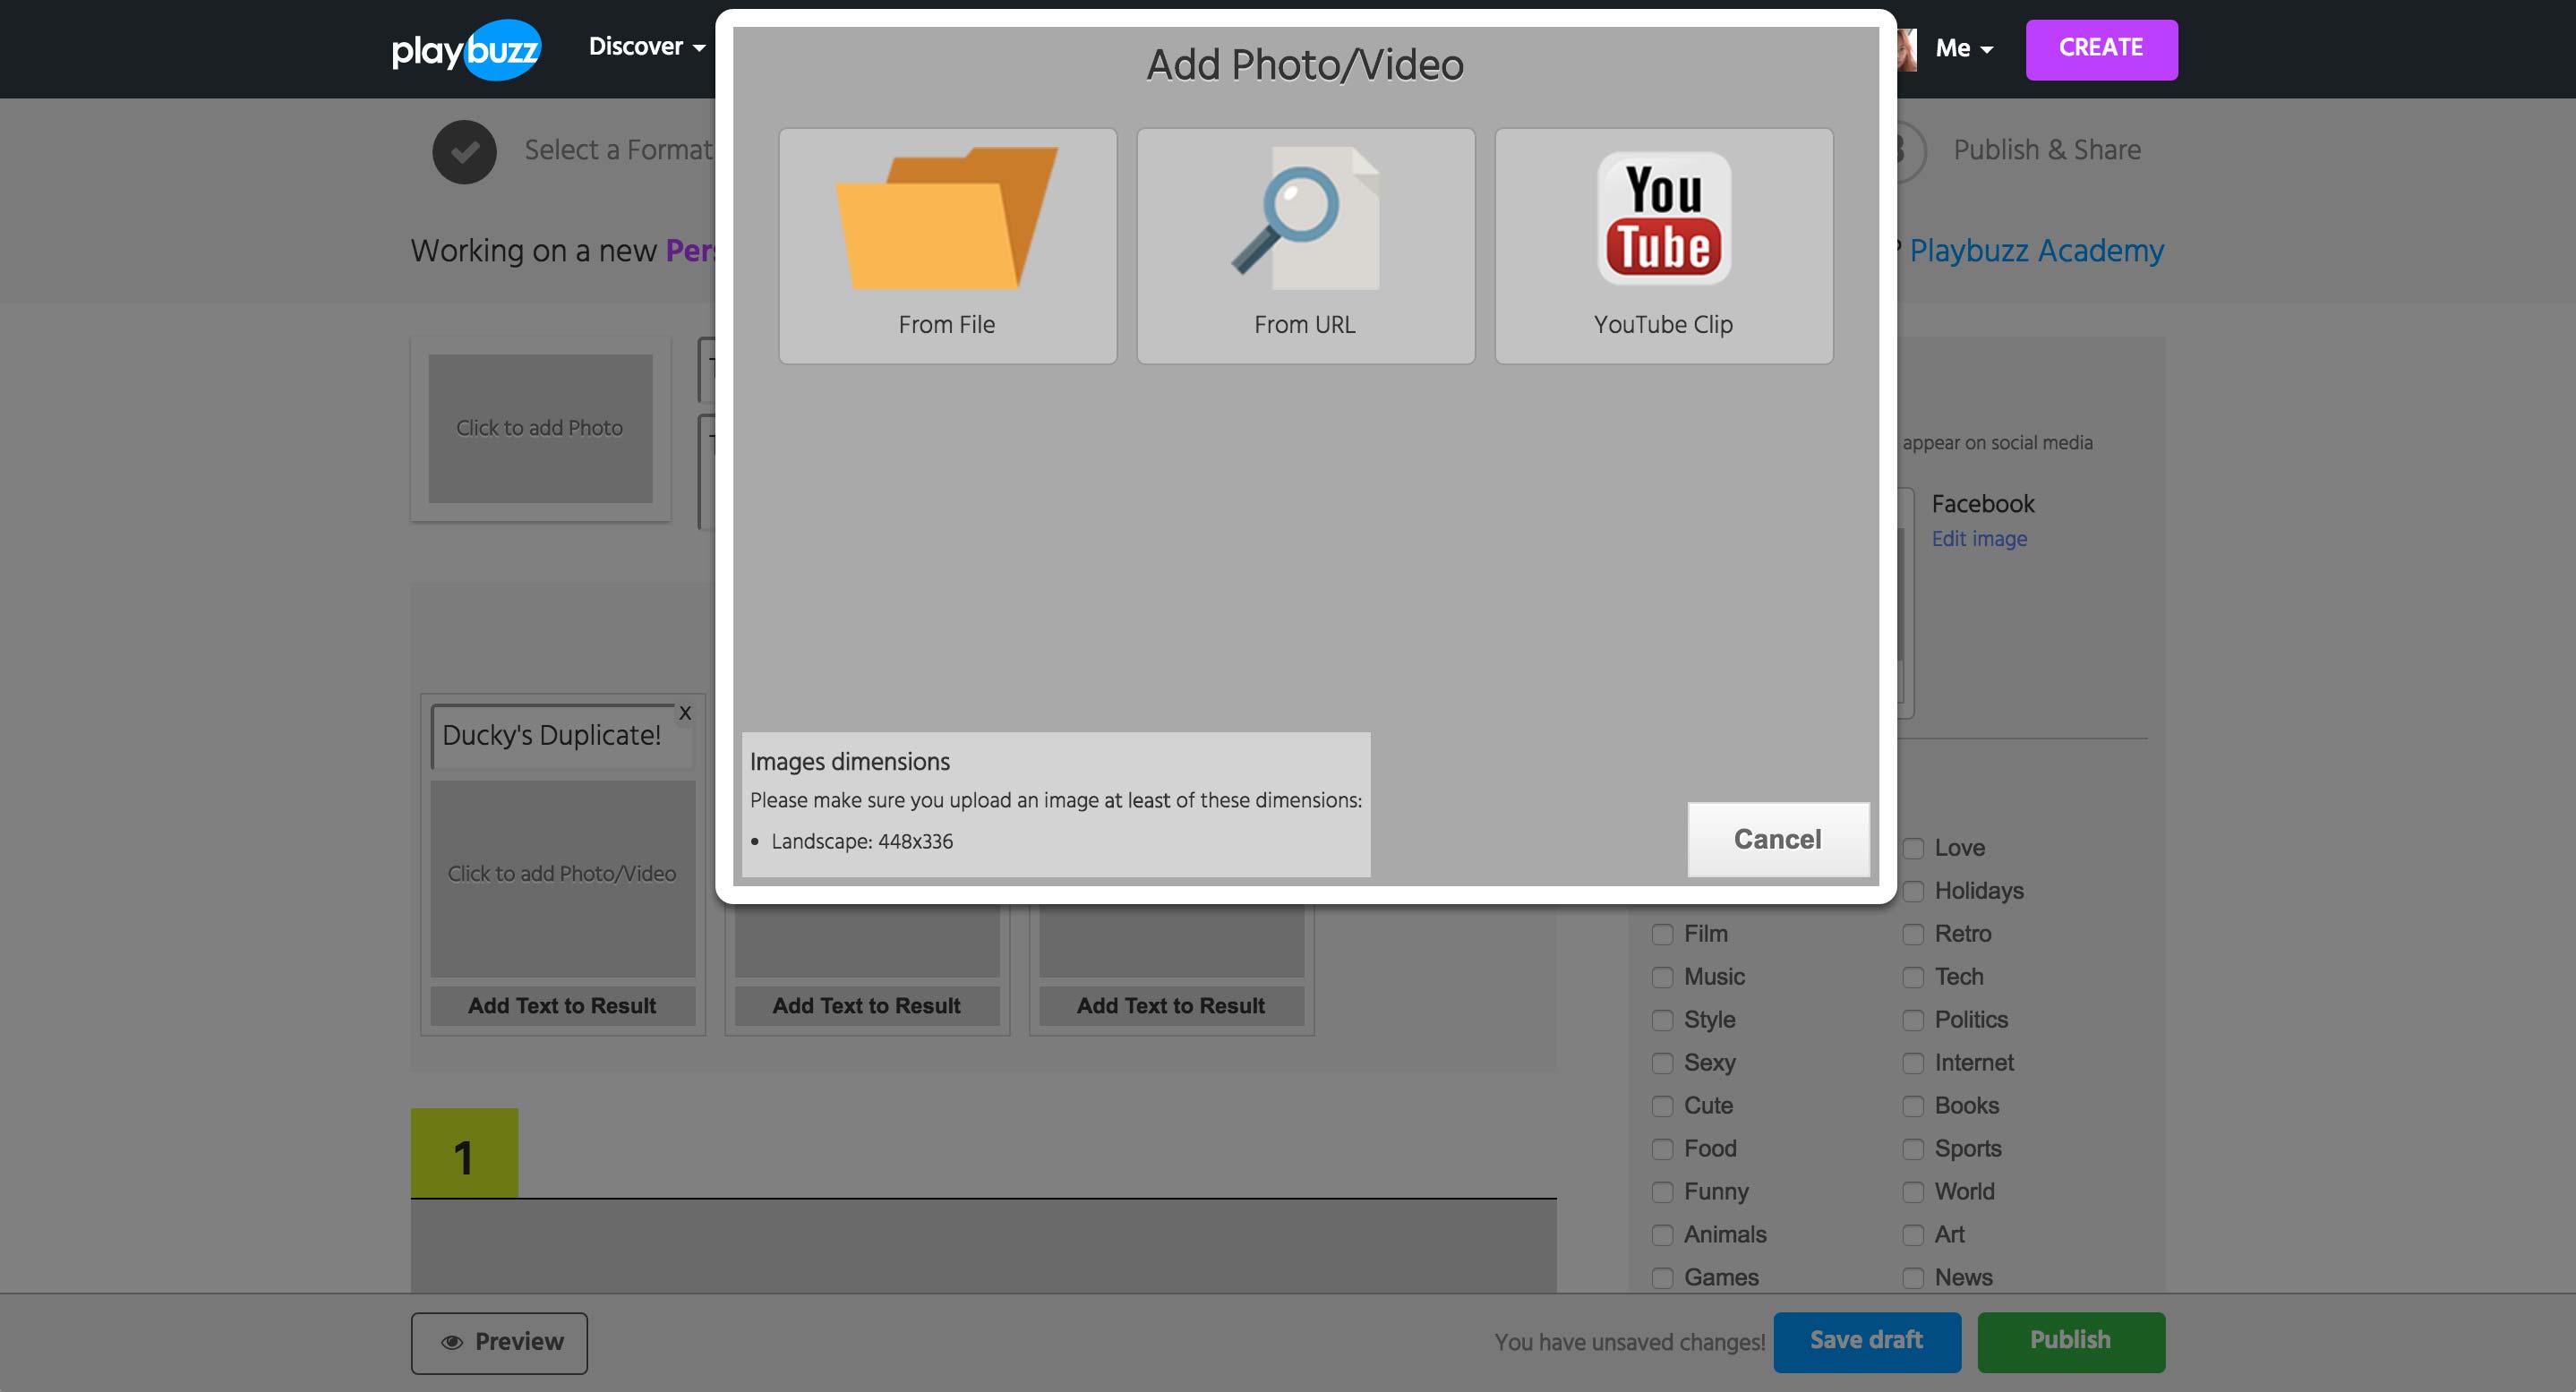Viewport: 2576px width, 1392px height.
Task: Click the Playbuzz logo
Action: pyautogui.click(x=466, y=49)
